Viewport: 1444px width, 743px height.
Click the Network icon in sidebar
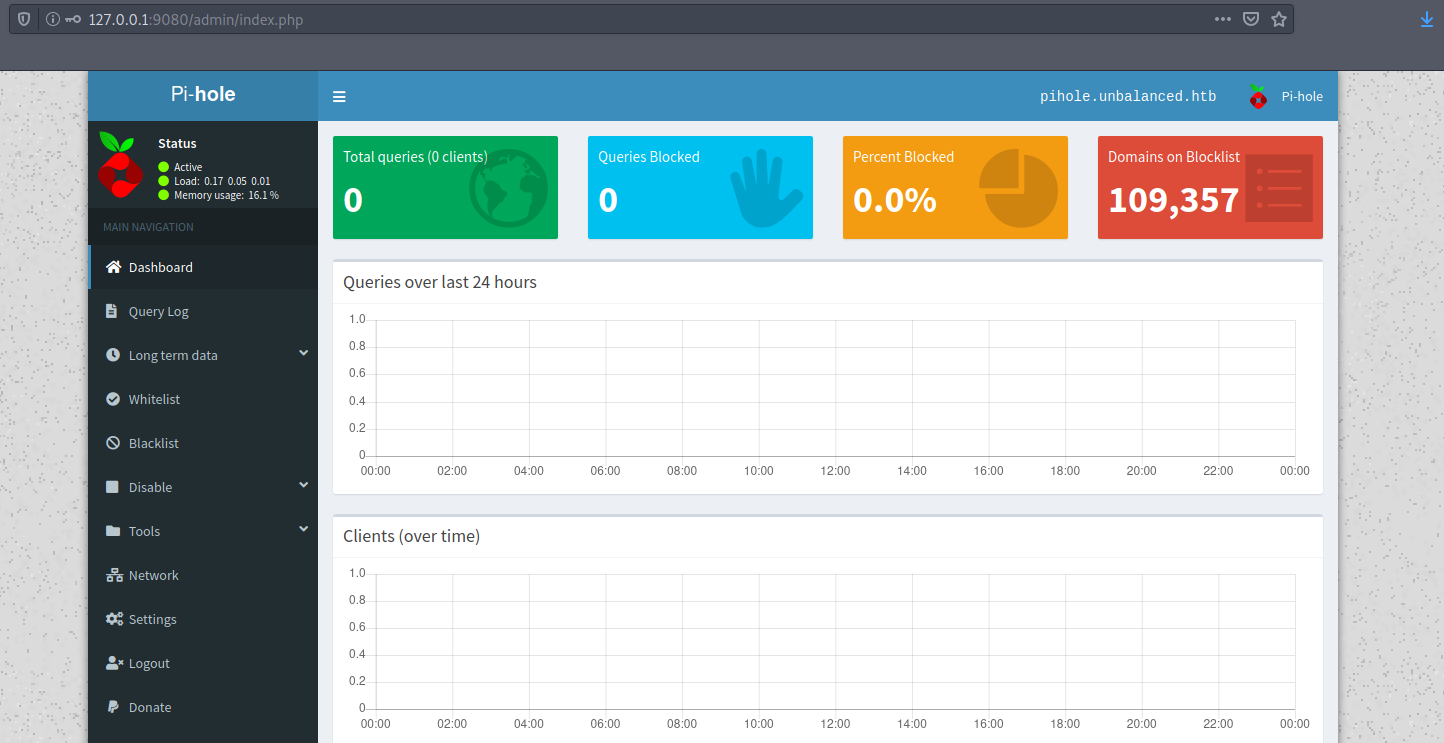click(x=113, y=575)
